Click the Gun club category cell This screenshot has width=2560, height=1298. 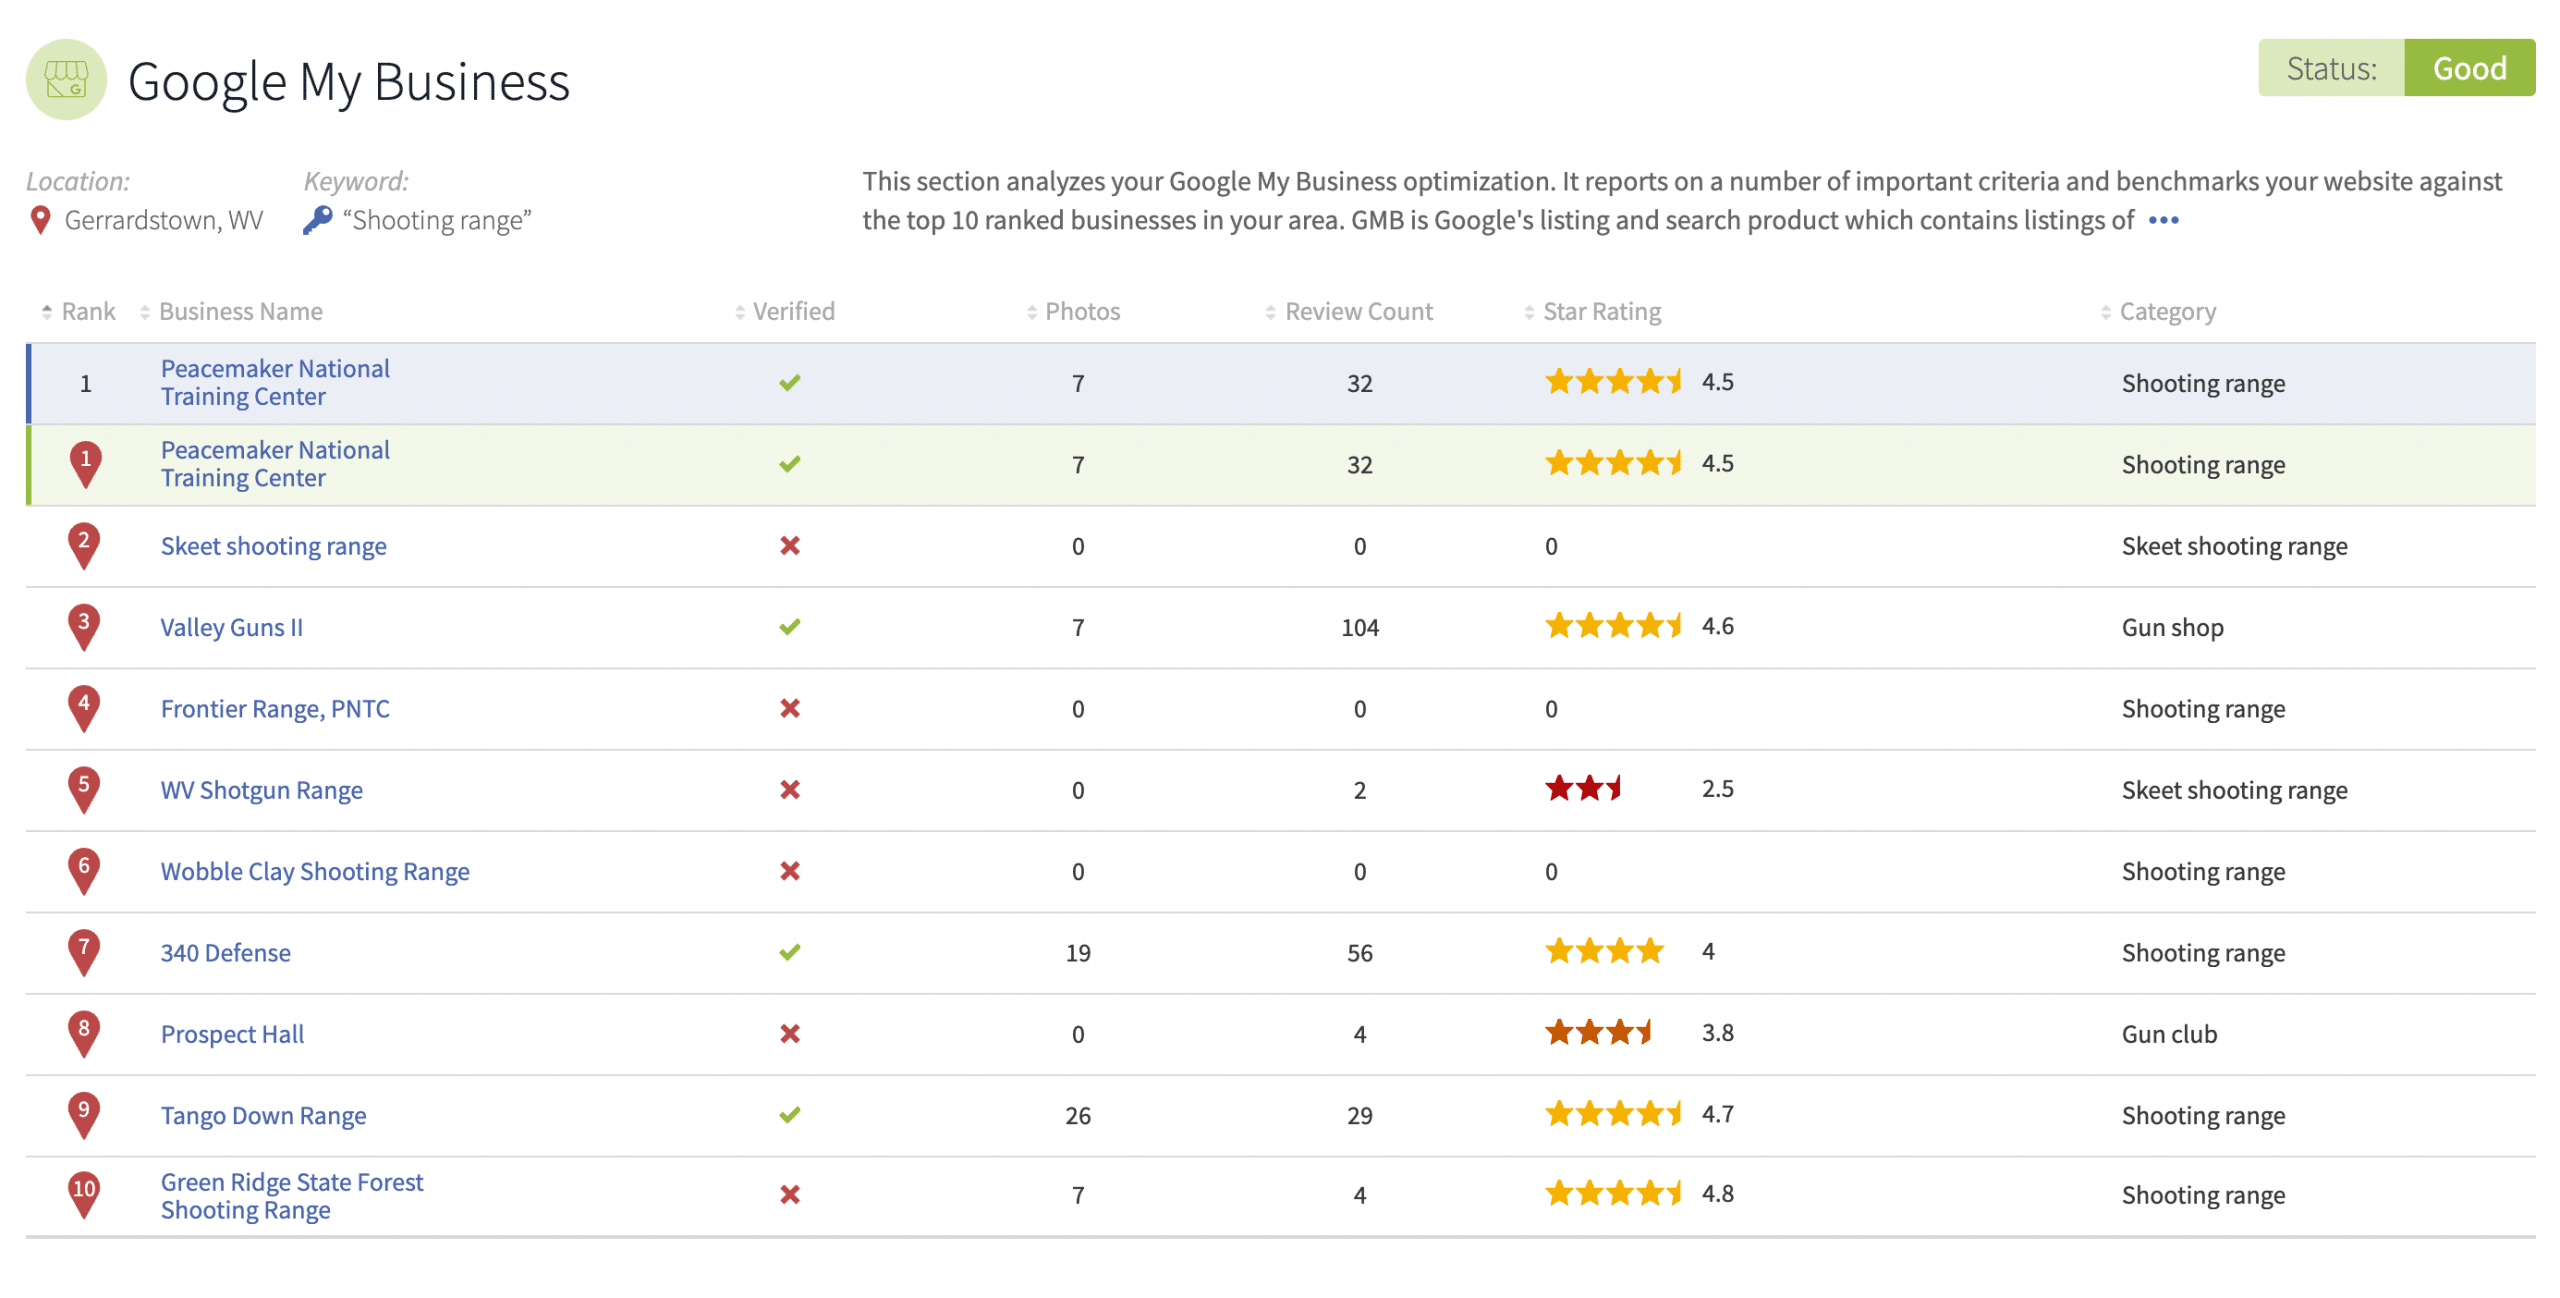[2169, 1034]
